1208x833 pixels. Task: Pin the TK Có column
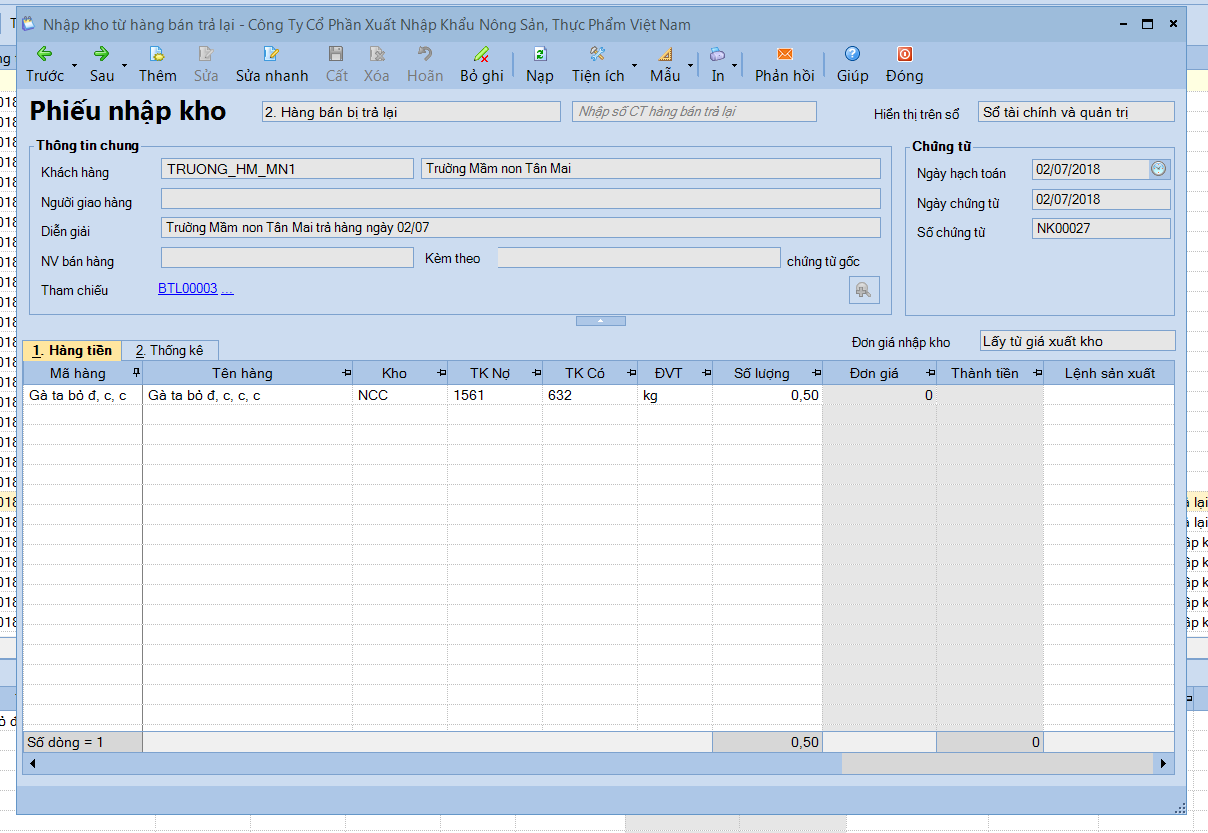coord(631,373)
